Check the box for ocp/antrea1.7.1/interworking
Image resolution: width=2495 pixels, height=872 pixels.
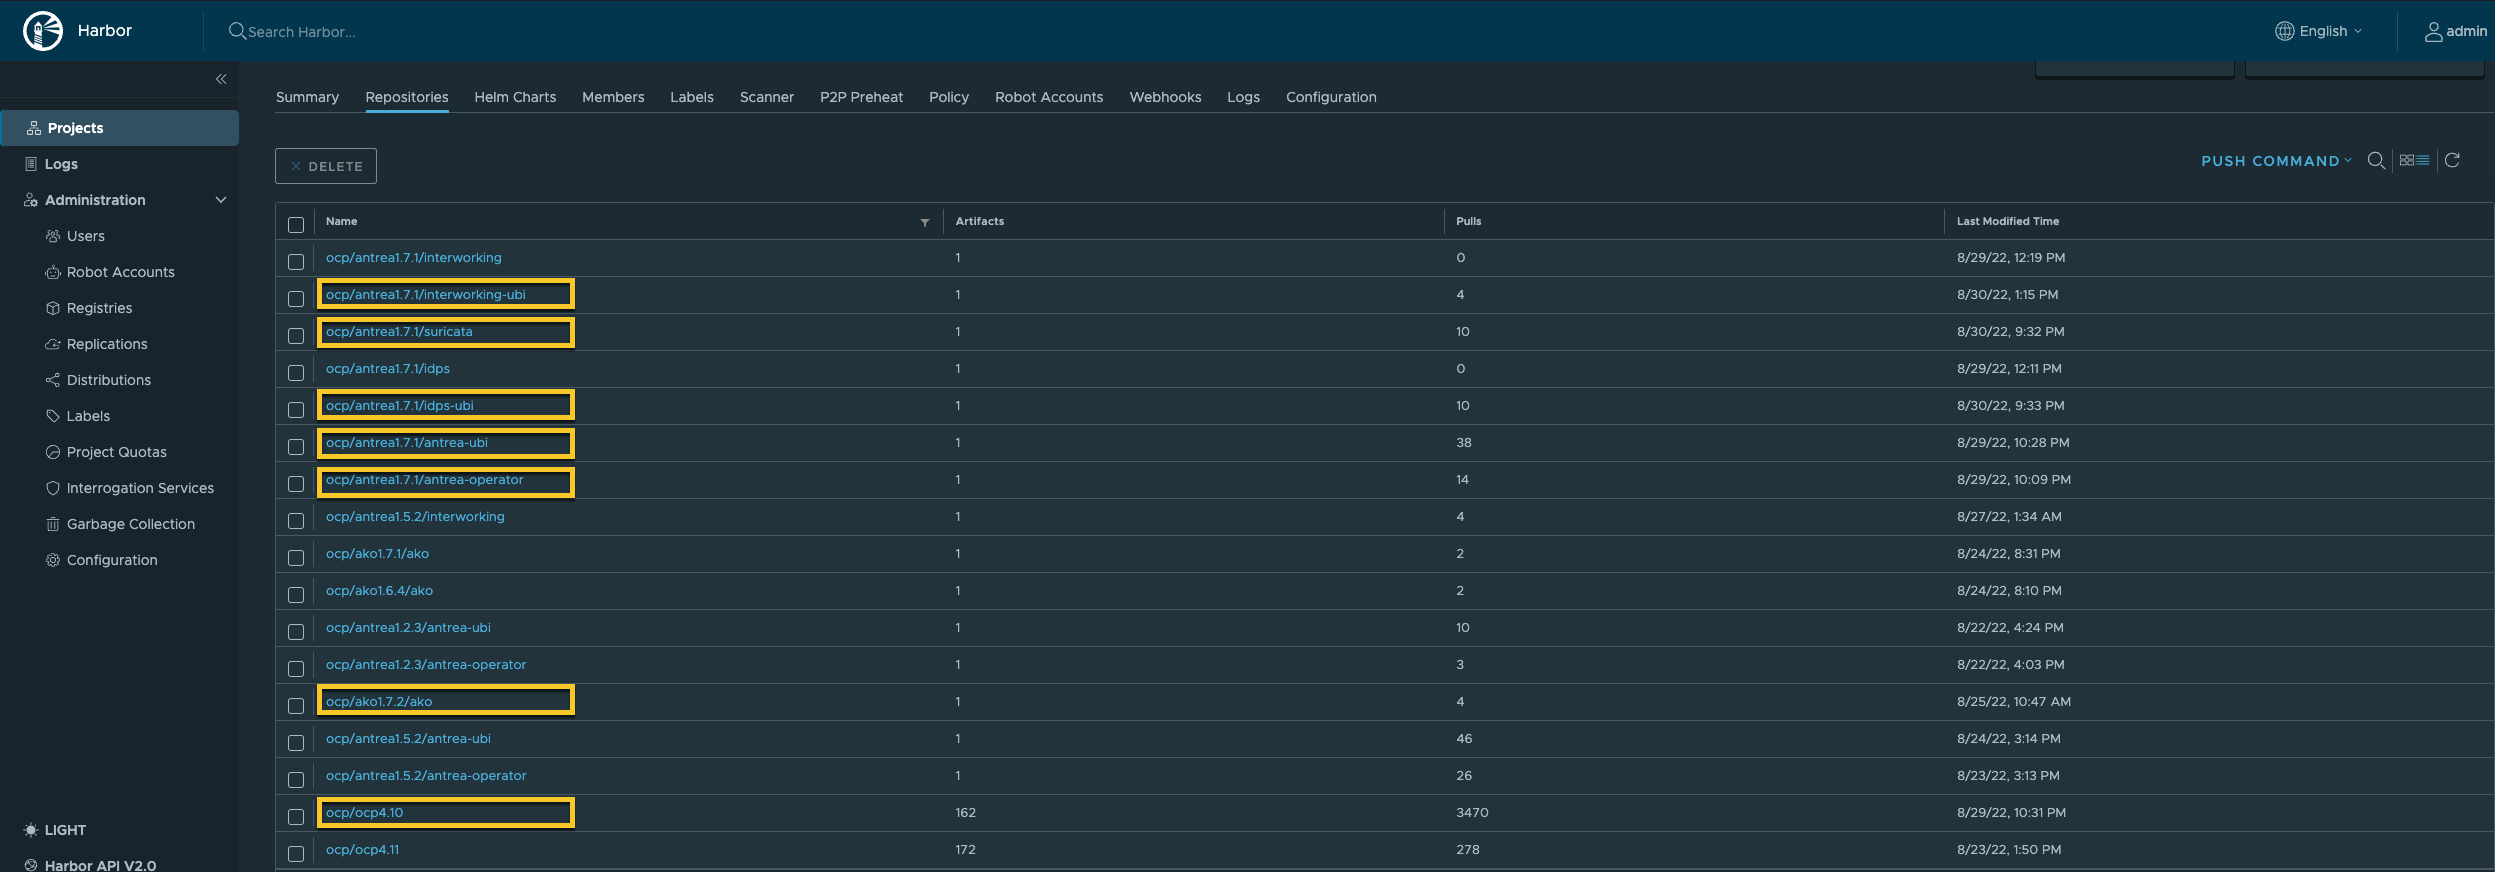[x=296, y=261]
